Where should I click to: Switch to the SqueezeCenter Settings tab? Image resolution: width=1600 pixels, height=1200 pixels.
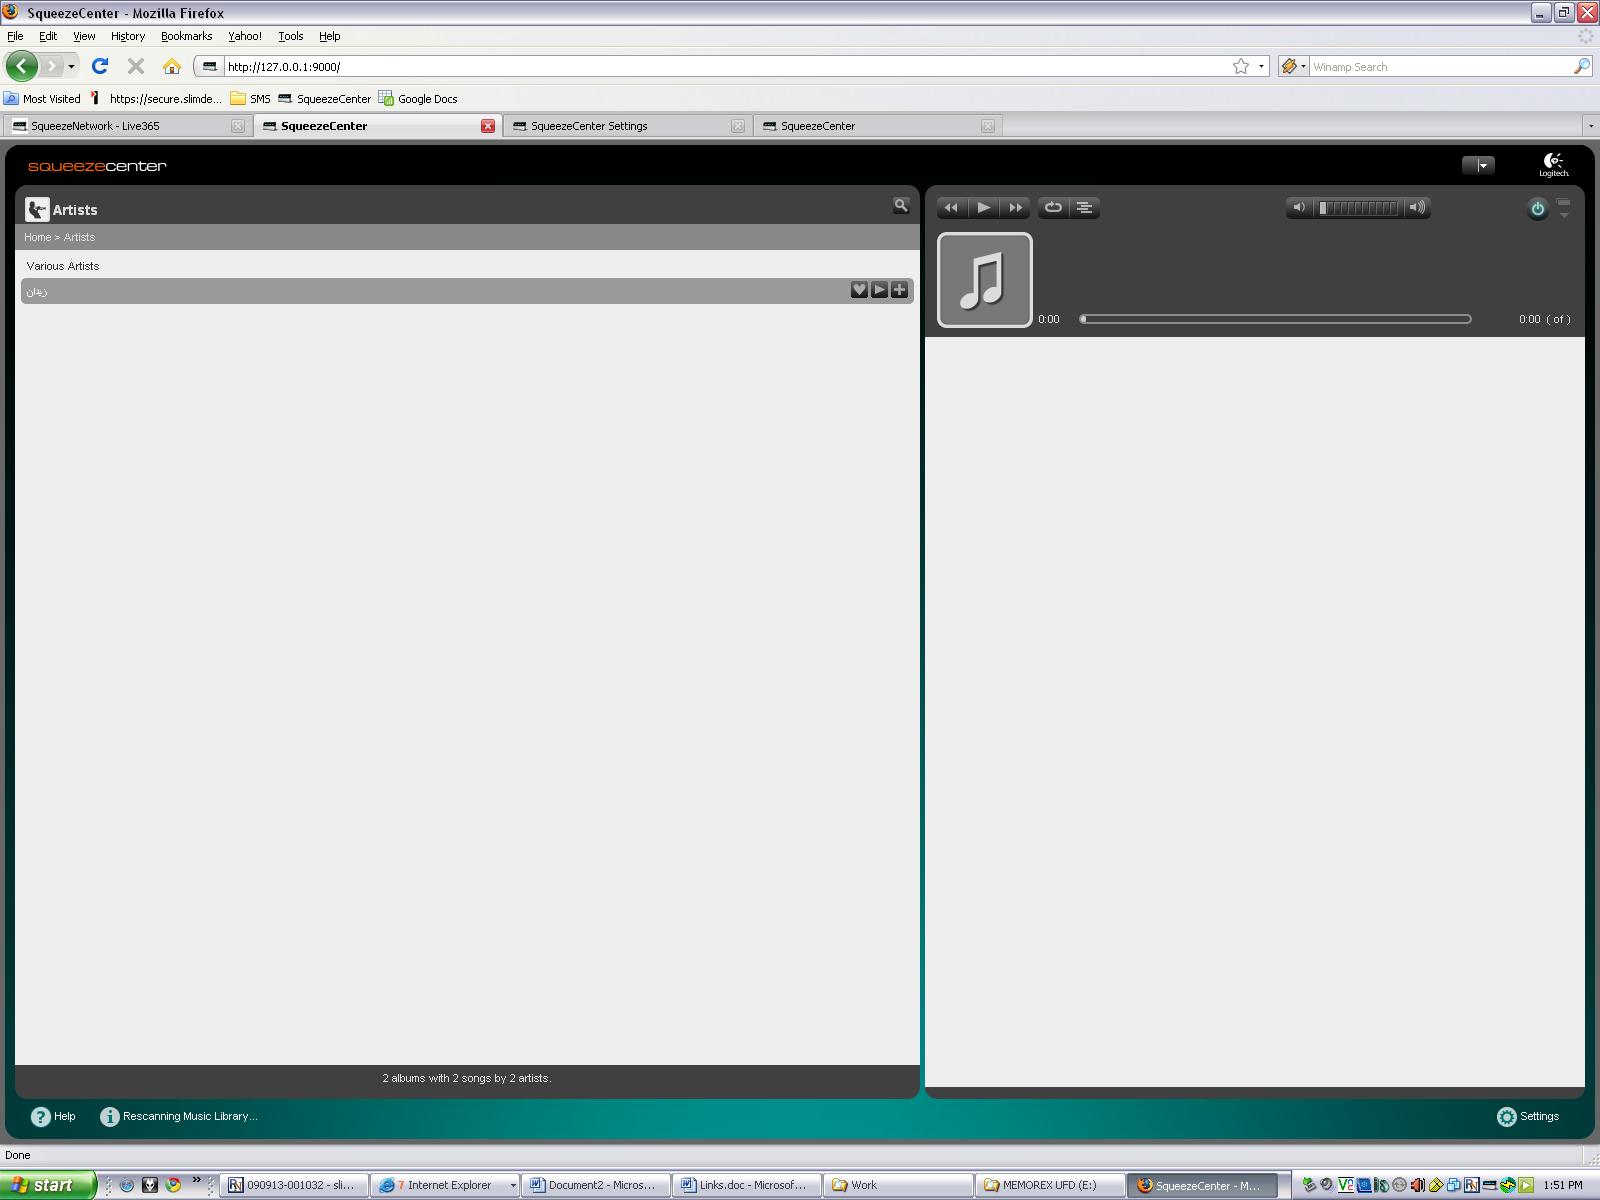589,126
